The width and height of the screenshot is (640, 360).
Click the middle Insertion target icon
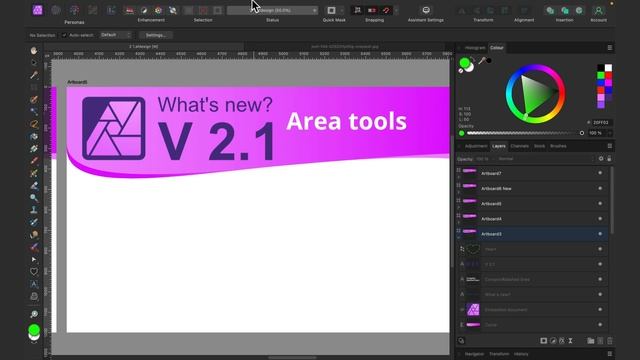(564, 10)
